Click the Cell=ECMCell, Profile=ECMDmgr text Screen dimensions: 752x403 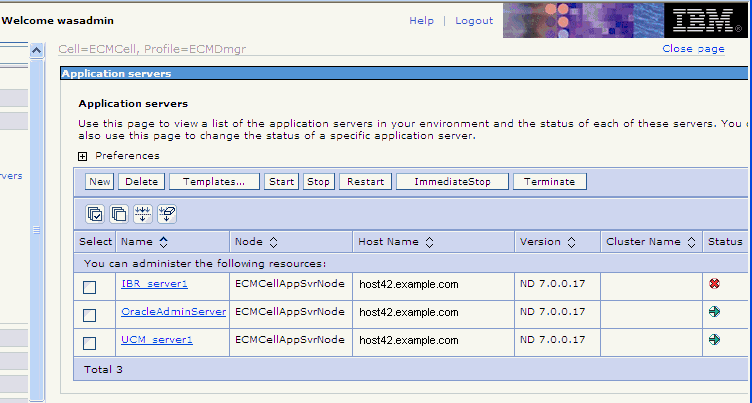click(x=152, y=49)
